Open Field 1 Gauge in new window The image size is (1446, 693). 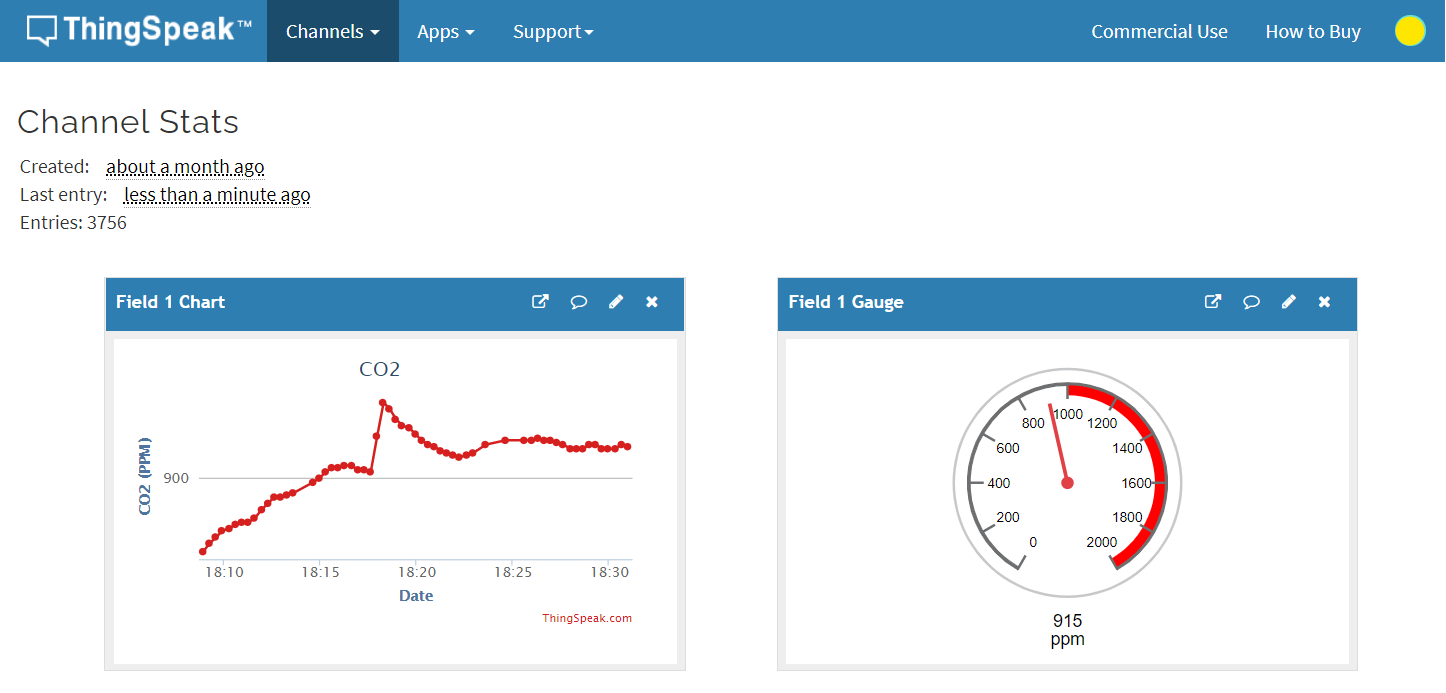point(1213,301)
